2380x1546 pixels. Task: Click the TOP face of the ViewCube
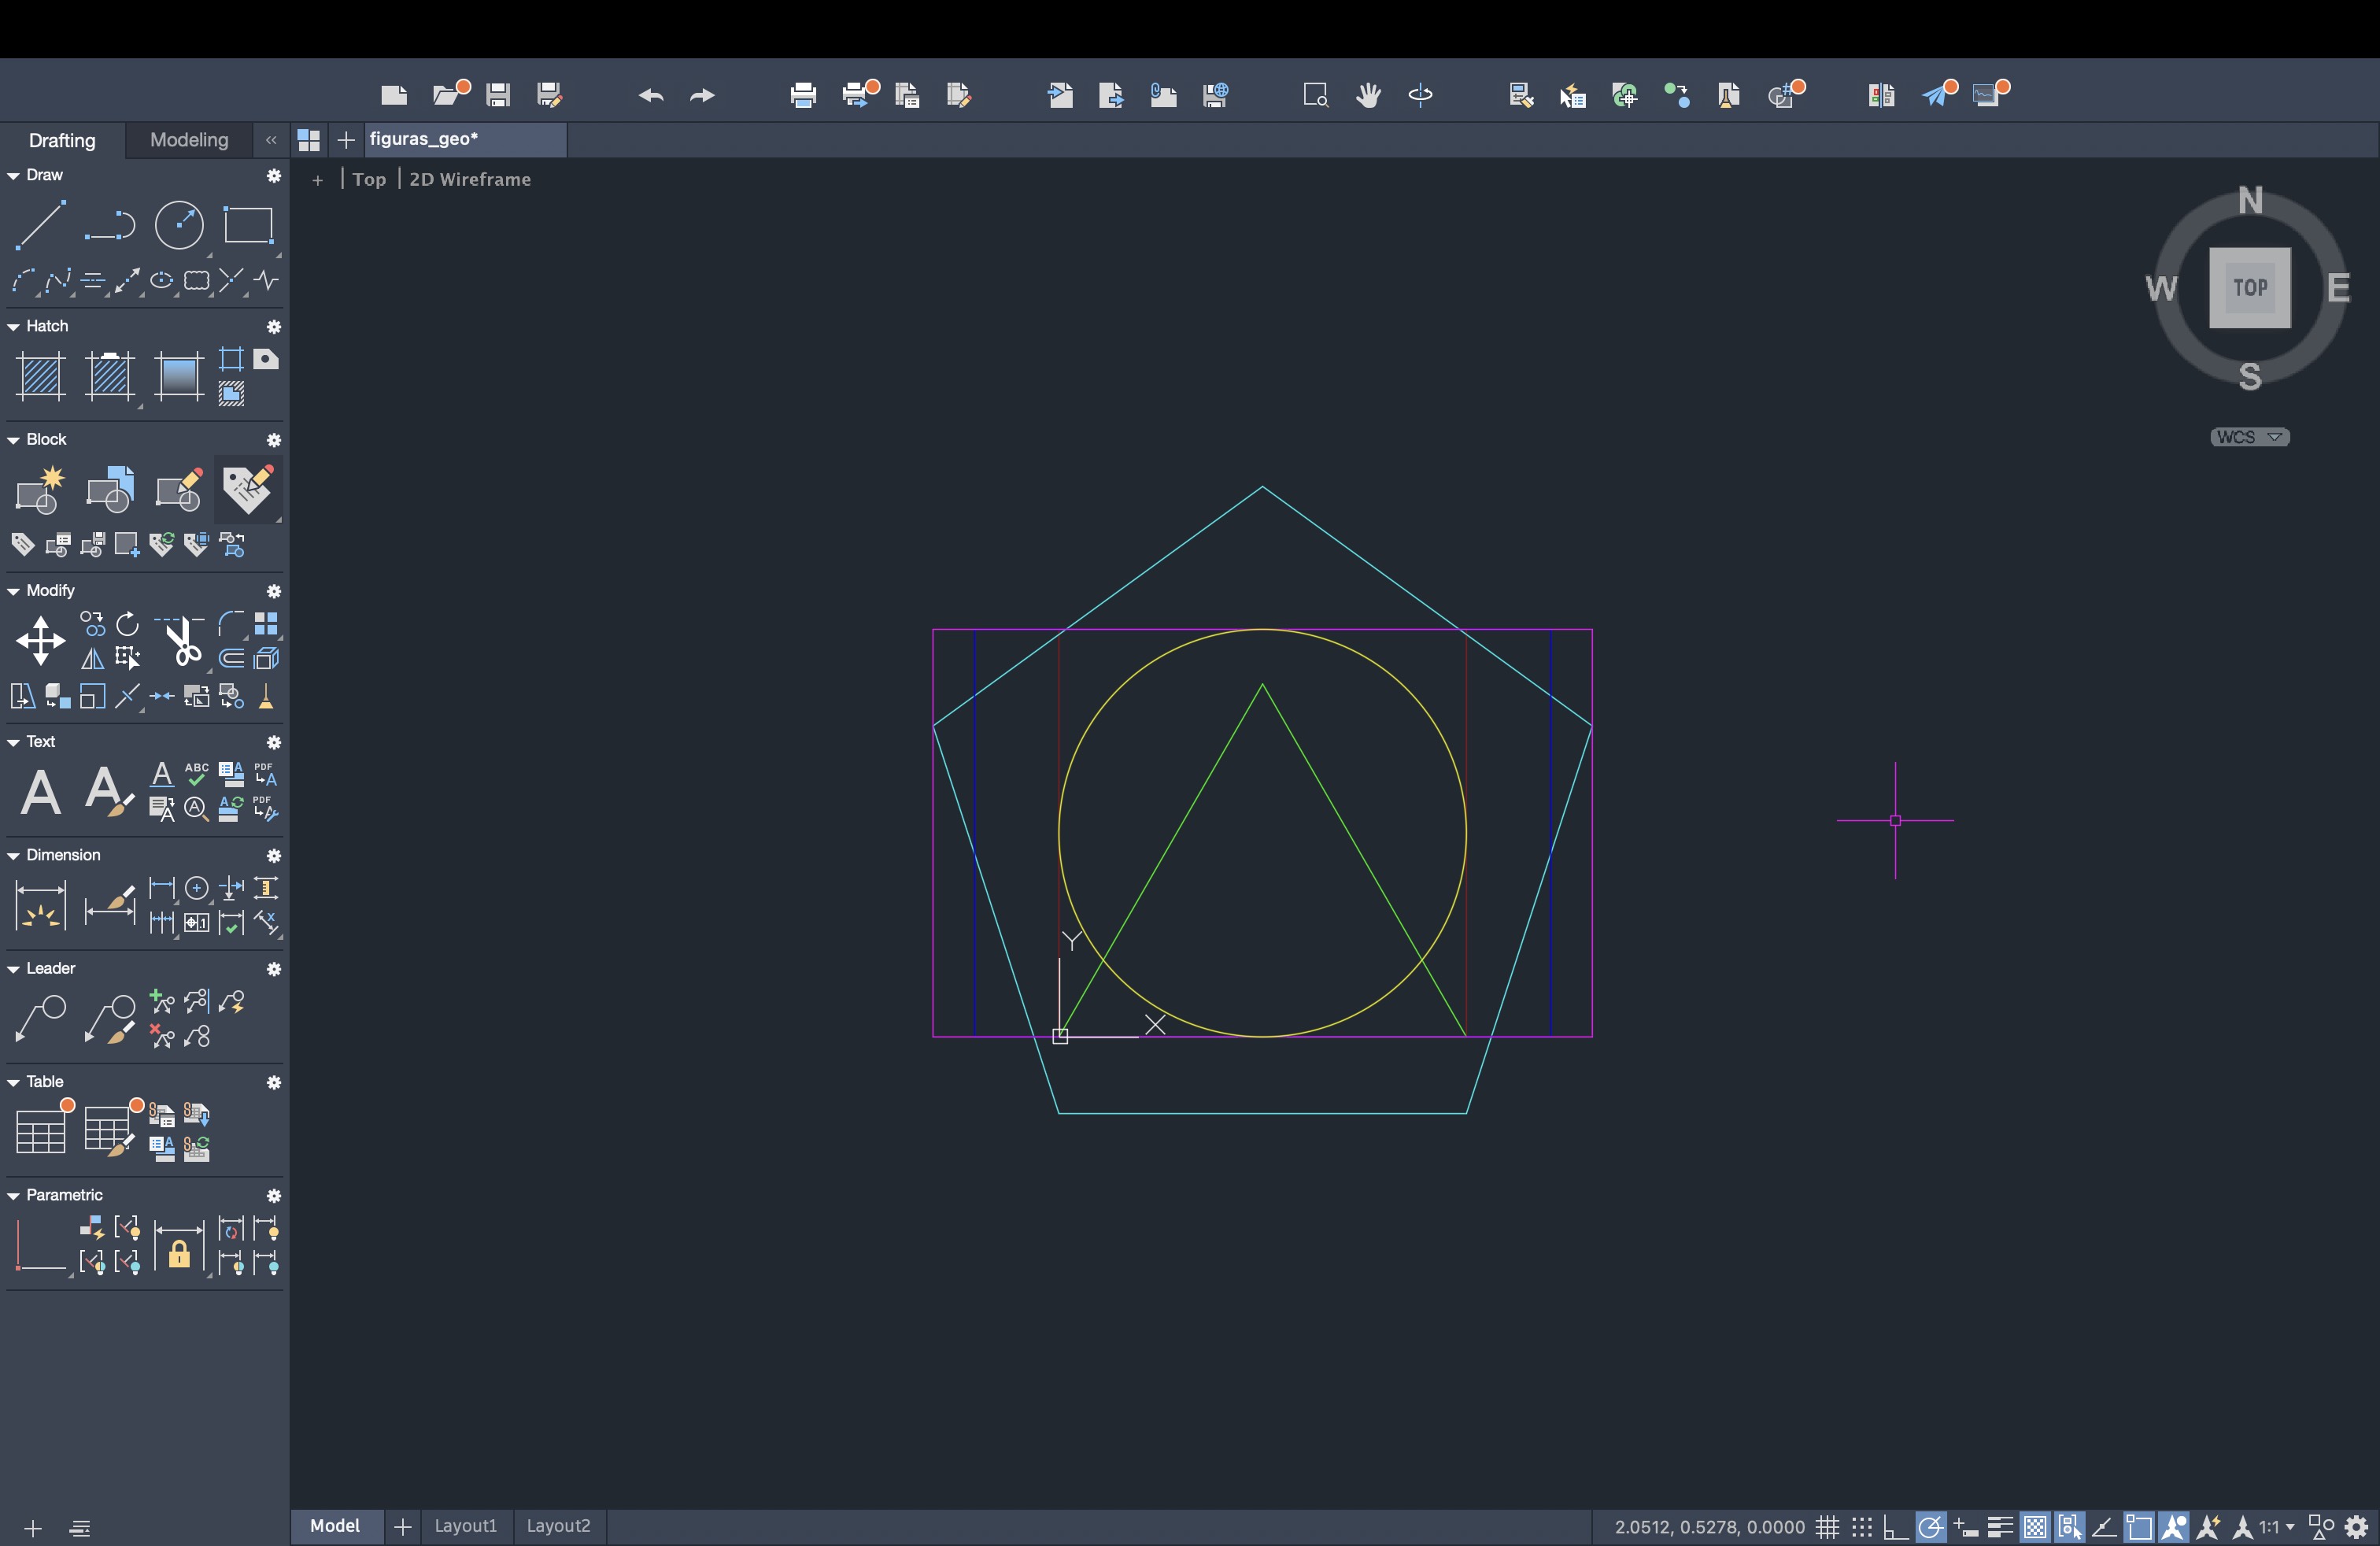click(2250, 288)
